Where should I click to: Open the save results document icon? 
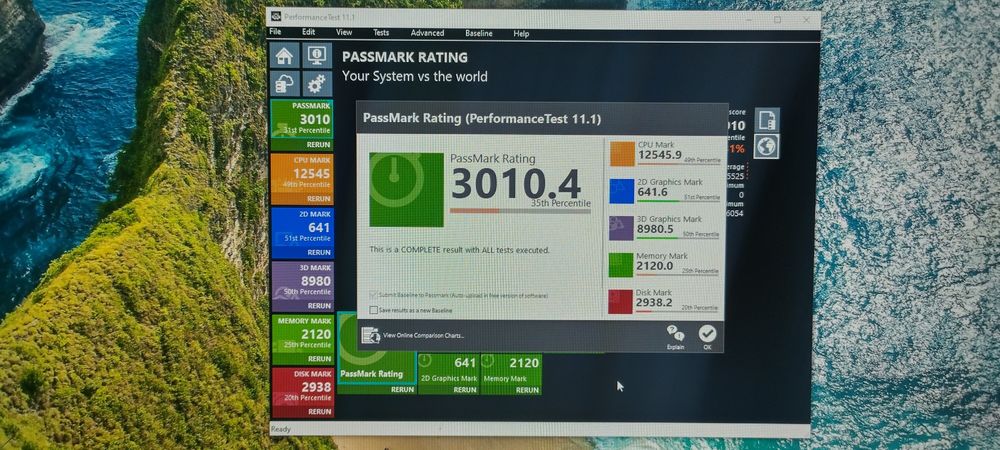point(767,119)
